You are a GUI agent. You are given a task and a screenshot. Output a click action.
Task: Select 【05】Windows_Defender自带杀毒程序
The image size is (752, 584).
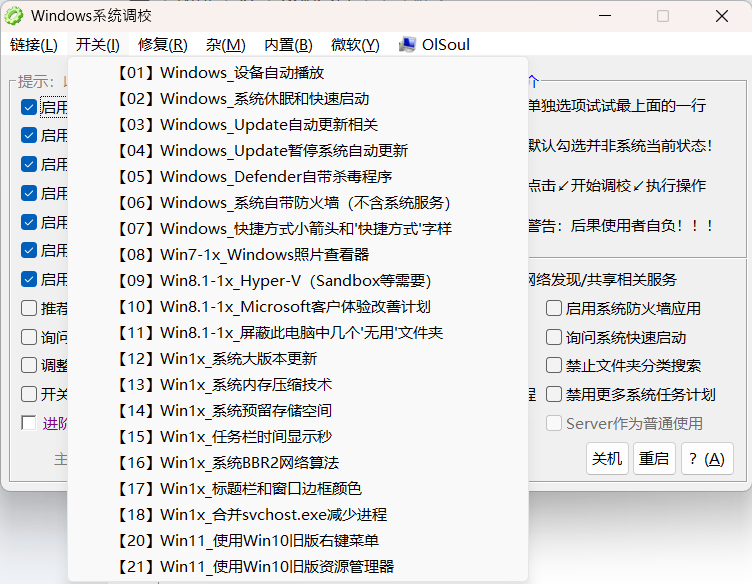[298, 176]
